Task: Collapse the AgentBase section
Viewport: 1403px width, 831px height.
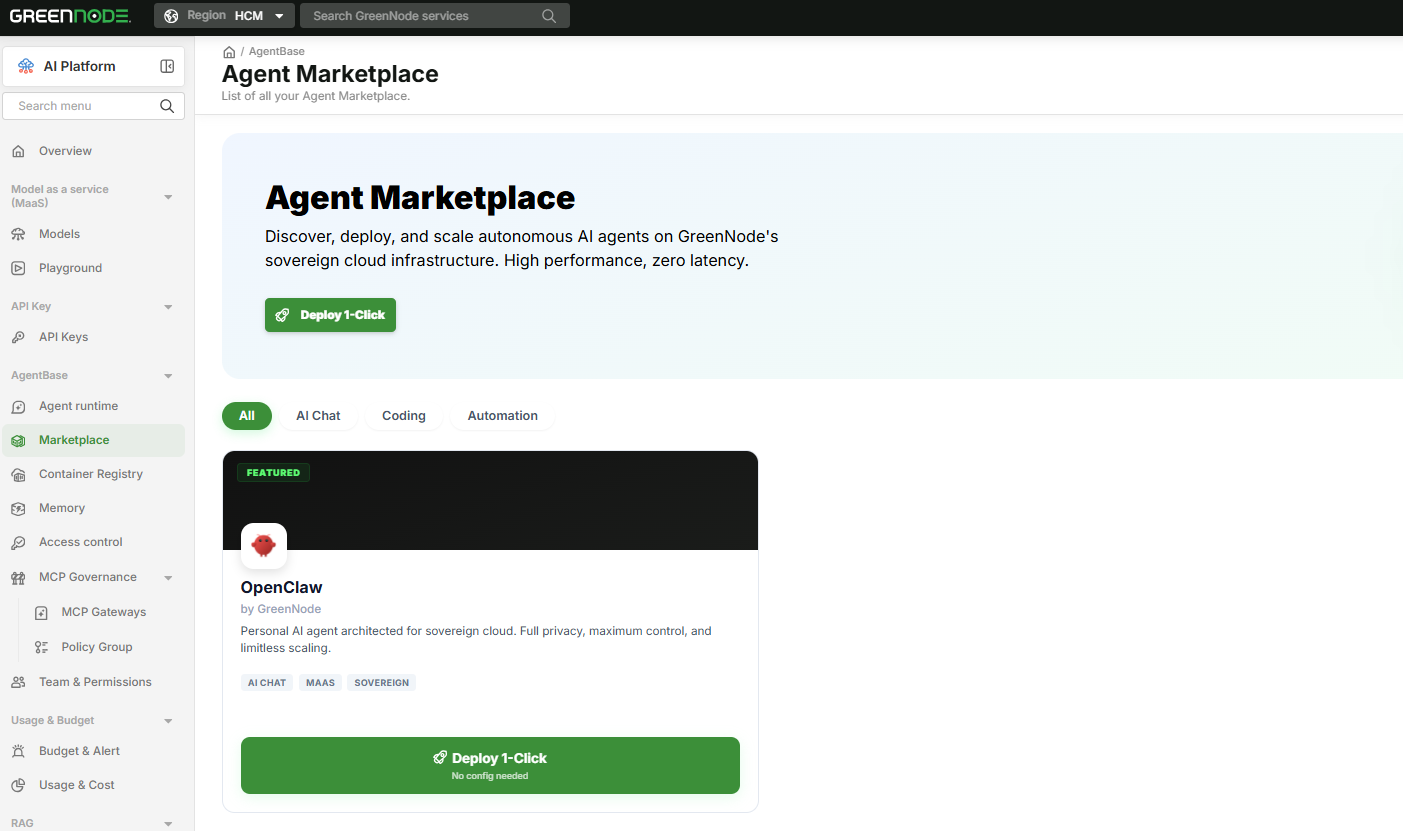Action: coord(168,376)
